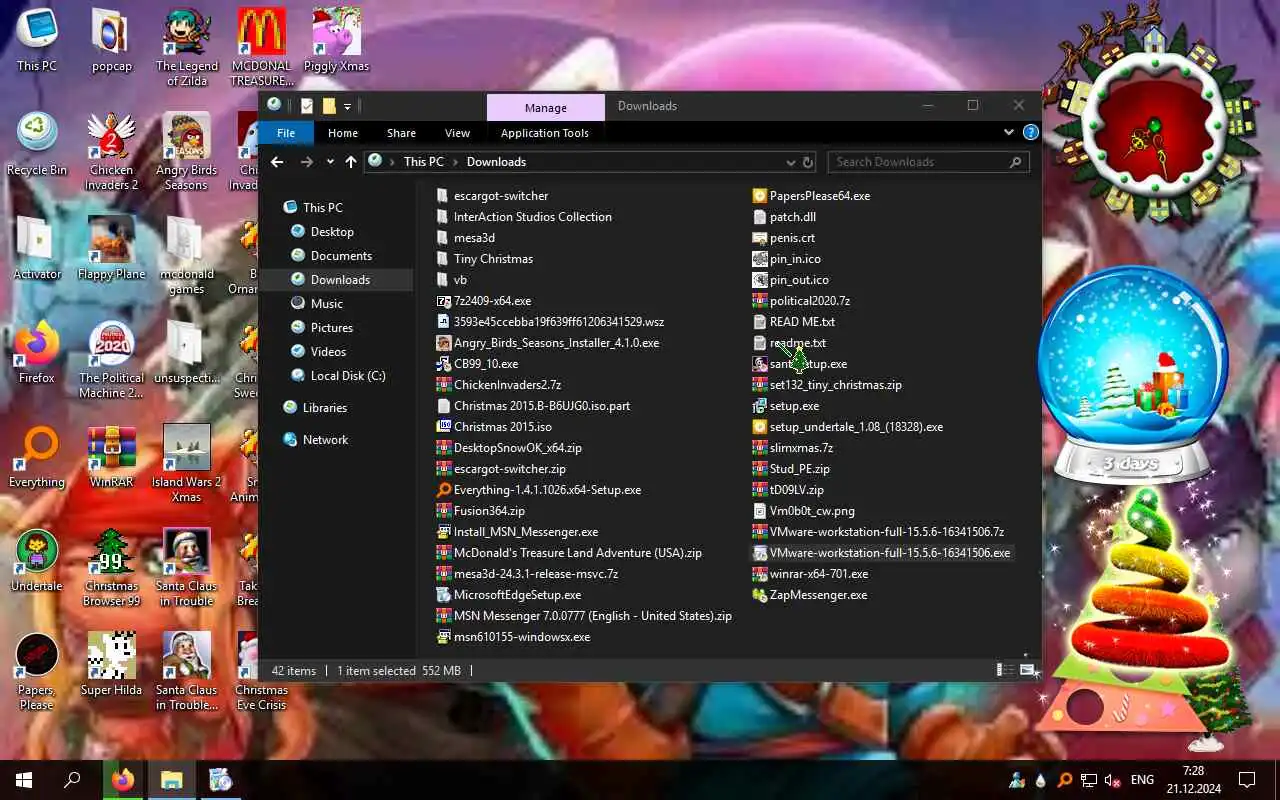1280x800 pixels.
Task: Open Local Disk (C:) in navigation pane
Action: click(347, 375)
